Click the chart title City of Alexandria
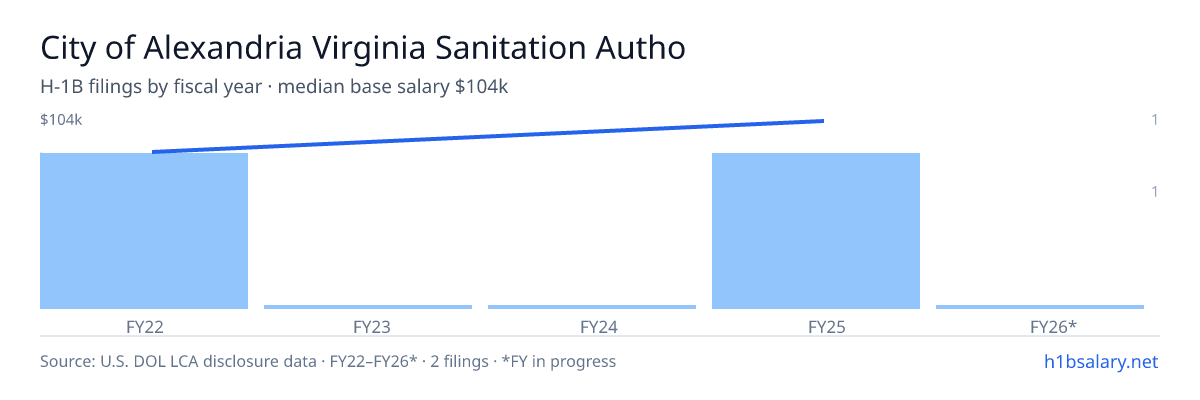Image resolution: width=1200 pixels, height=400 pixels. (362, 48)
